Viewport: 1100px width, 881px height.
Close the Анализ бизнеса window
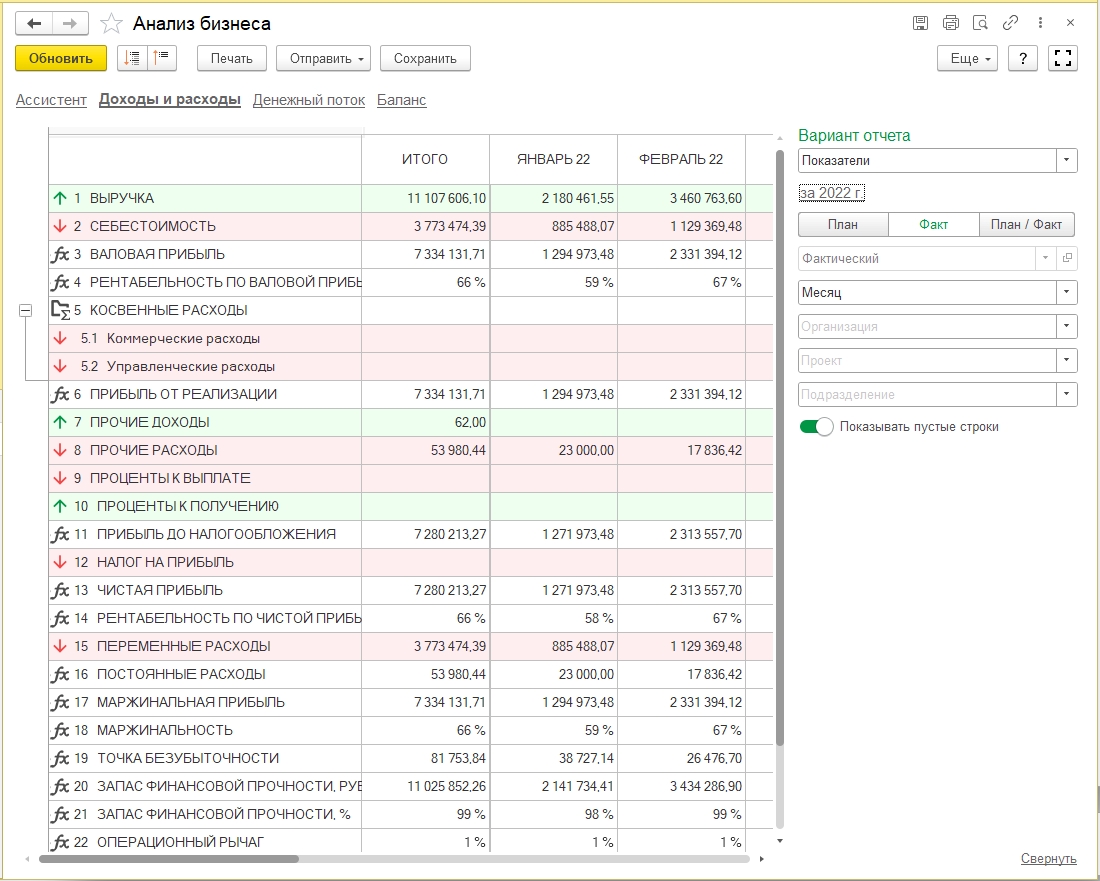pos(1071,23)
